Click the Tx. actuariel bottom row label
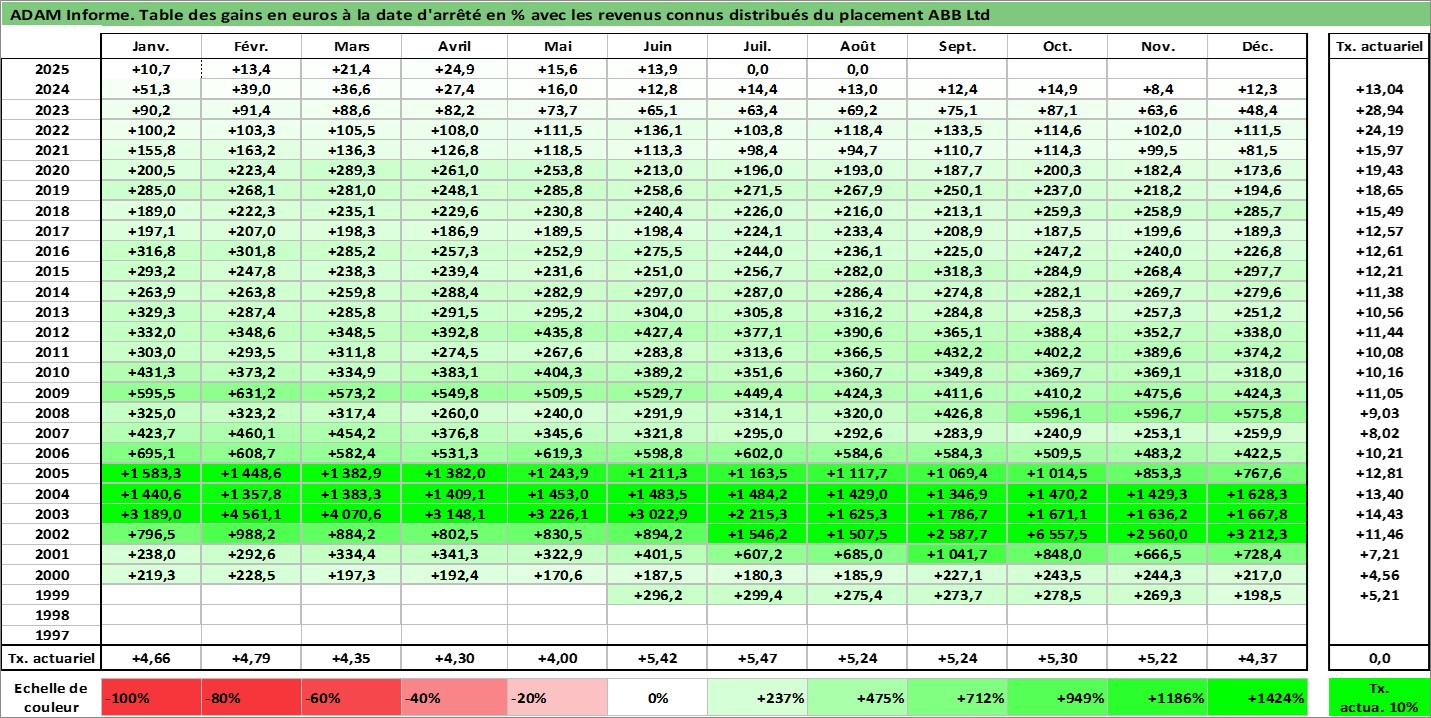The height and width of the screenshot is (718, 1431). (x=51, y=659)
